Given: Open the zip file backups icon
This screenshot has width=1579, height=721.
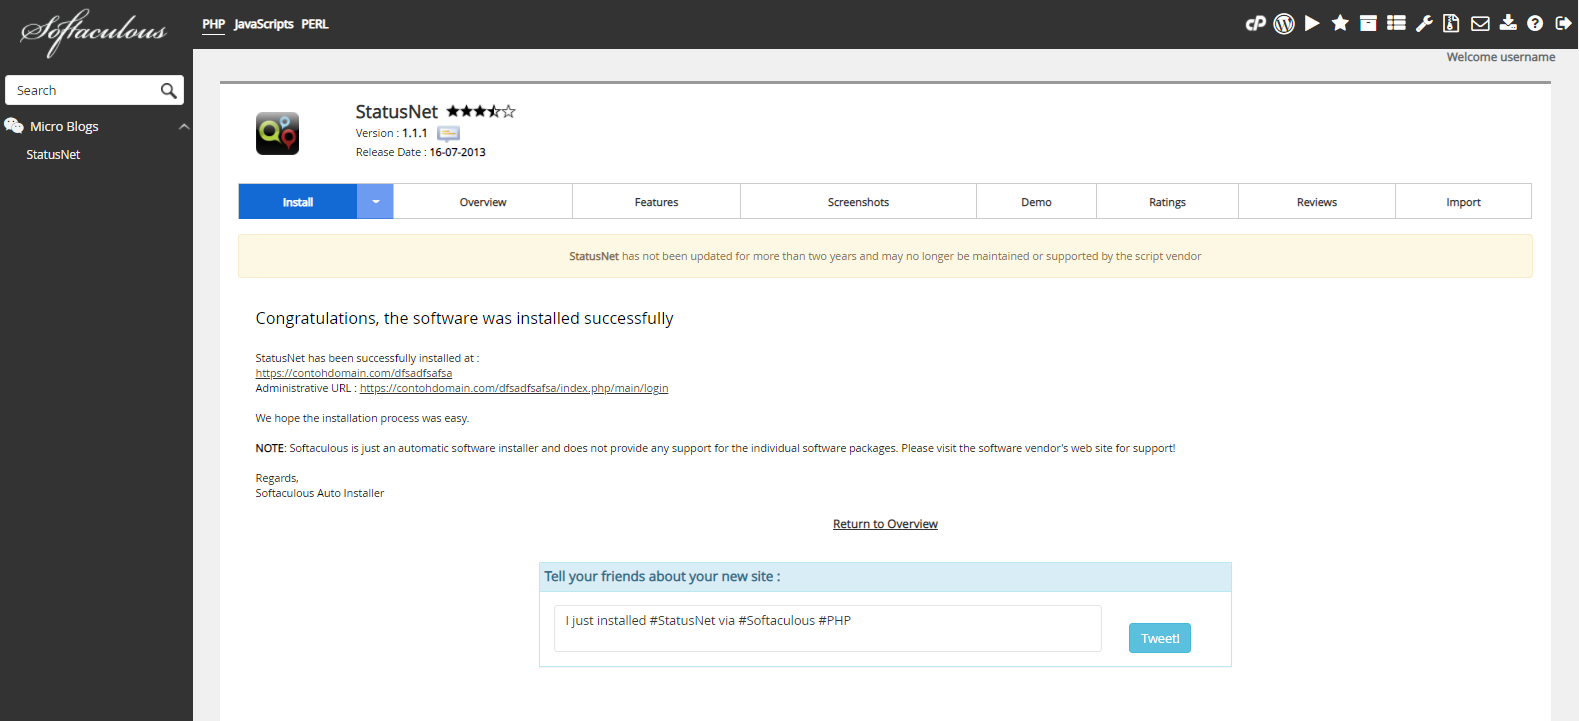Looking at the screenshot, I should click(x=1451, y=23).
